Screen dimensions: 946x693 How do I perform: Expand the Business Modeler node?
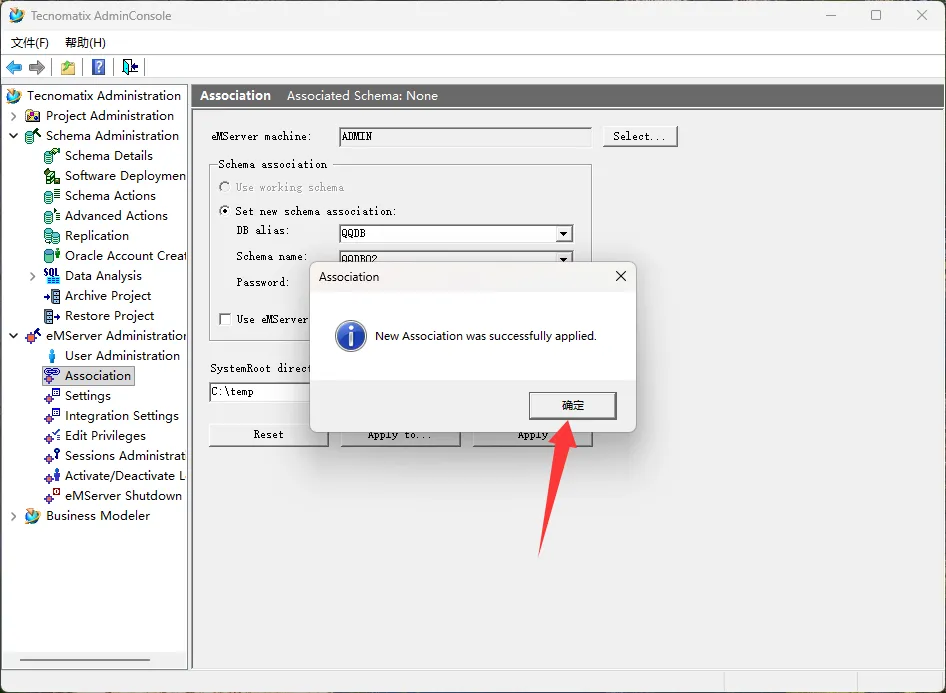pyautogui.click(x=13, y=516)
